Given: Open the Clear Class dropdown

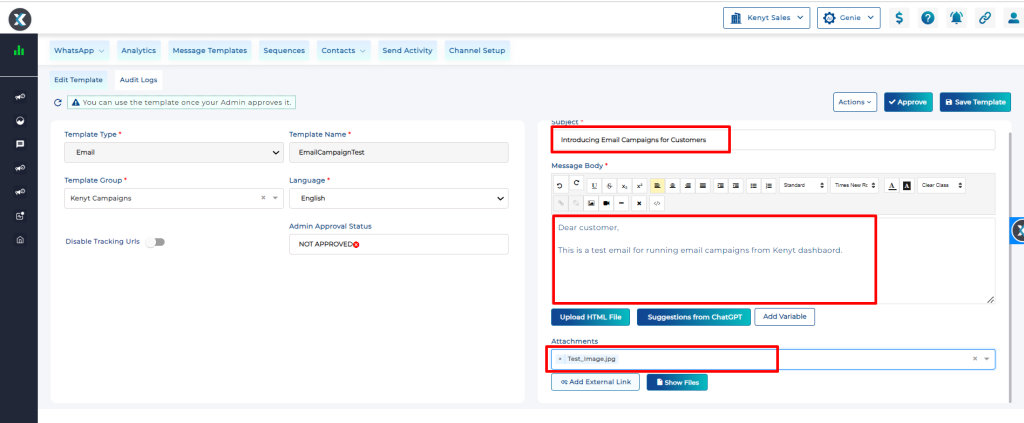Looking at the screenshot, I should [x=941, y=185].
